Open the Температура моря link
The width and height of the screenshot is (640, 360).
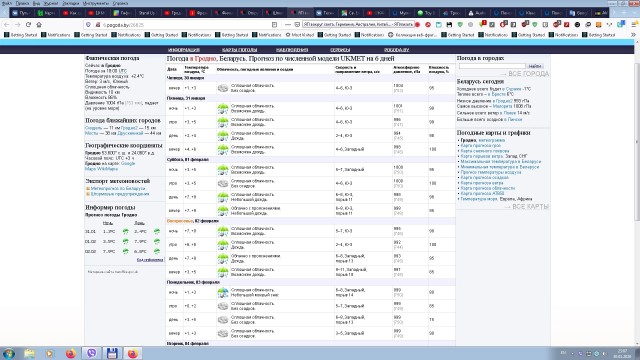coord(479,199)
